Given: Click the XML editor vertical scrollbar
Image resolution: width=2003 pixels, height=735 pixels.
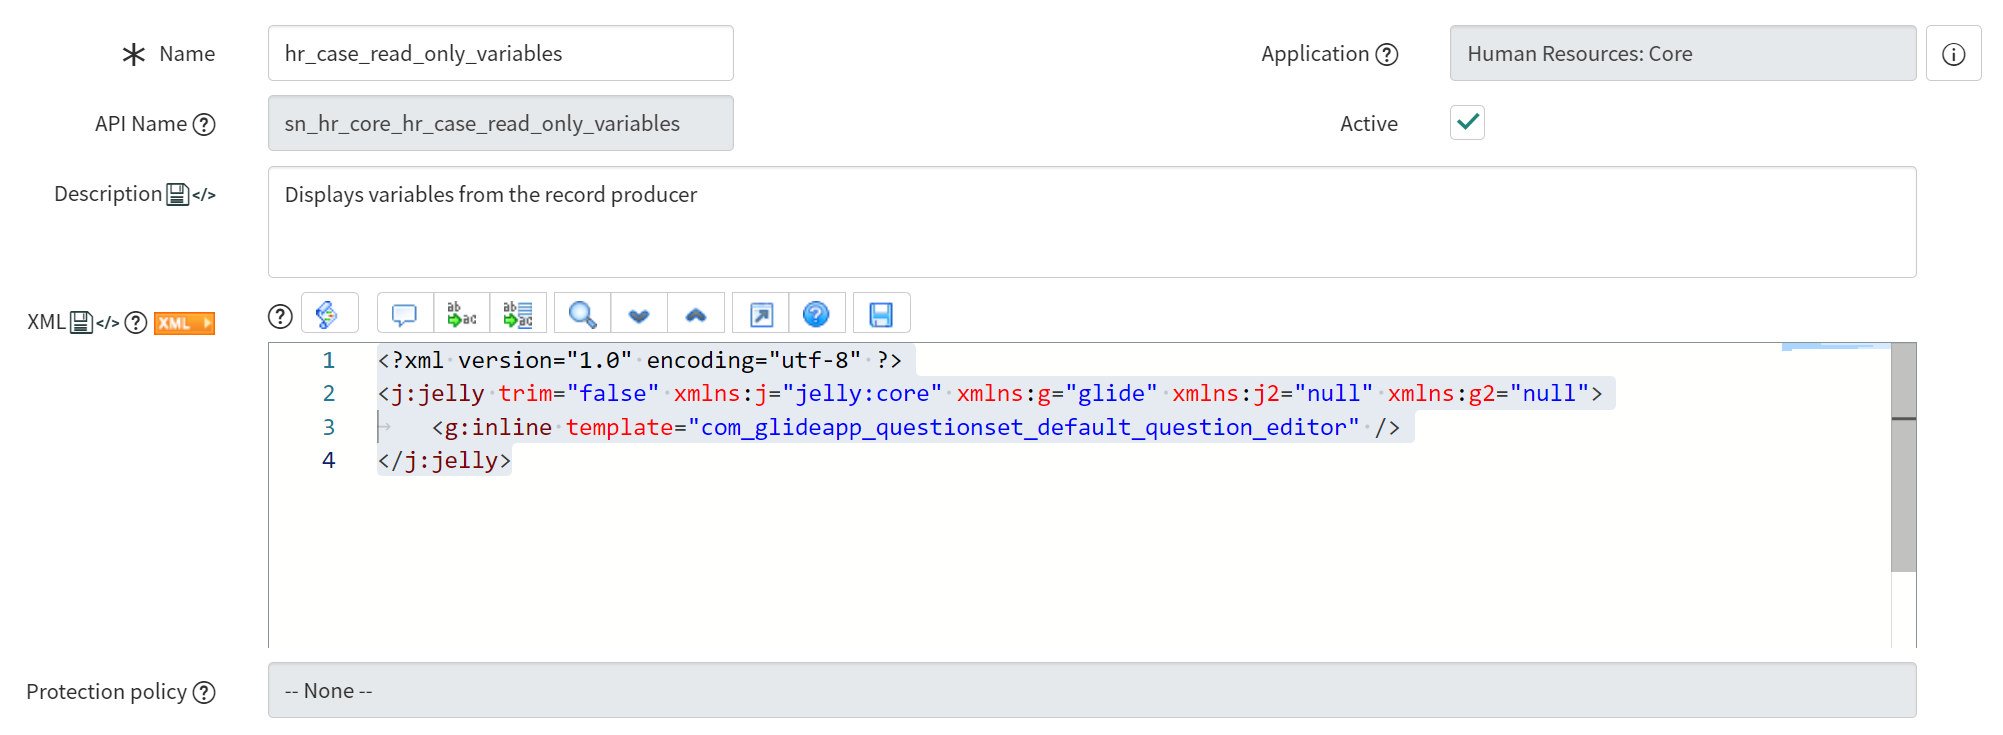Looking at the screenshot, I should point(1903,460).
